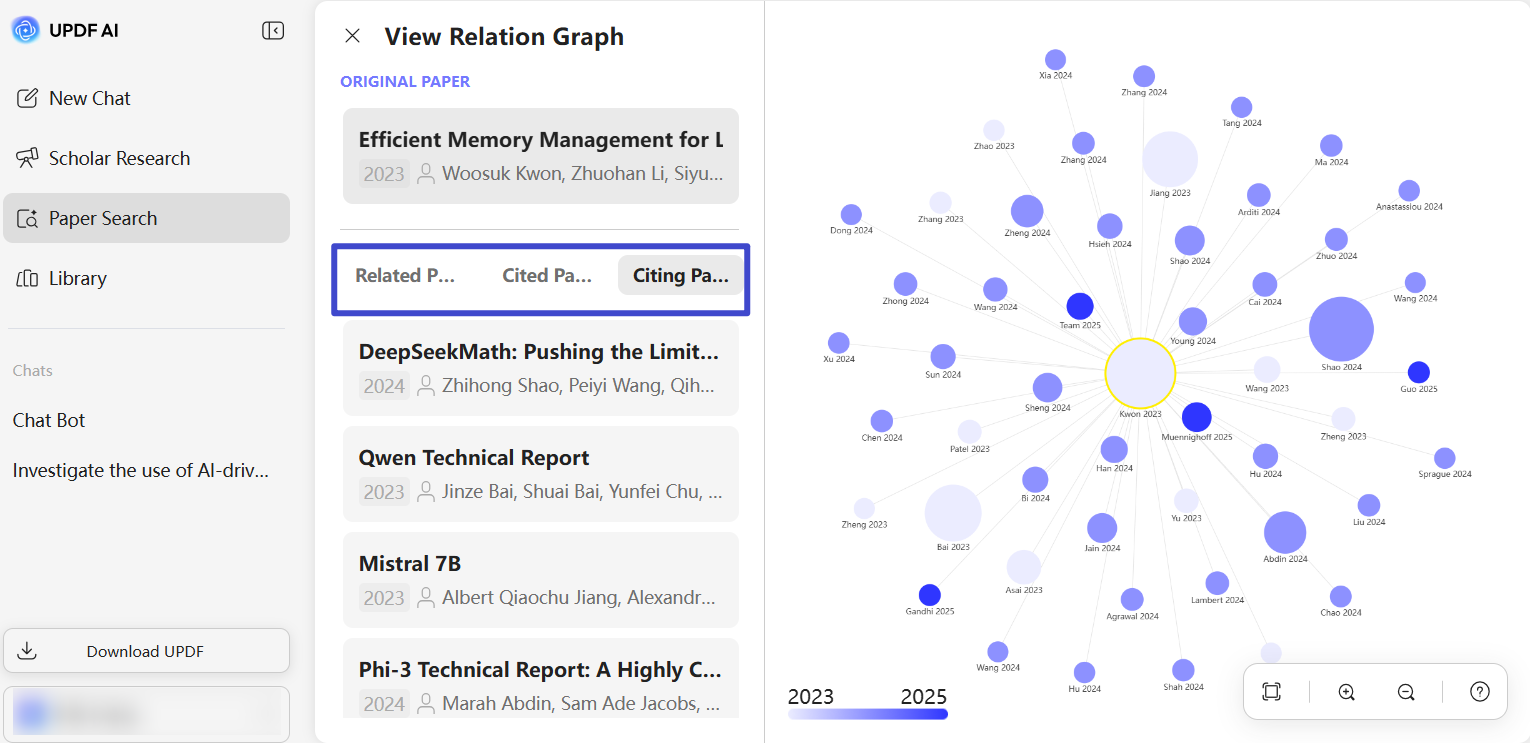Close the View Relation Graph panel
Viewport: 1530px width, 743px height.
pos(352,36)
